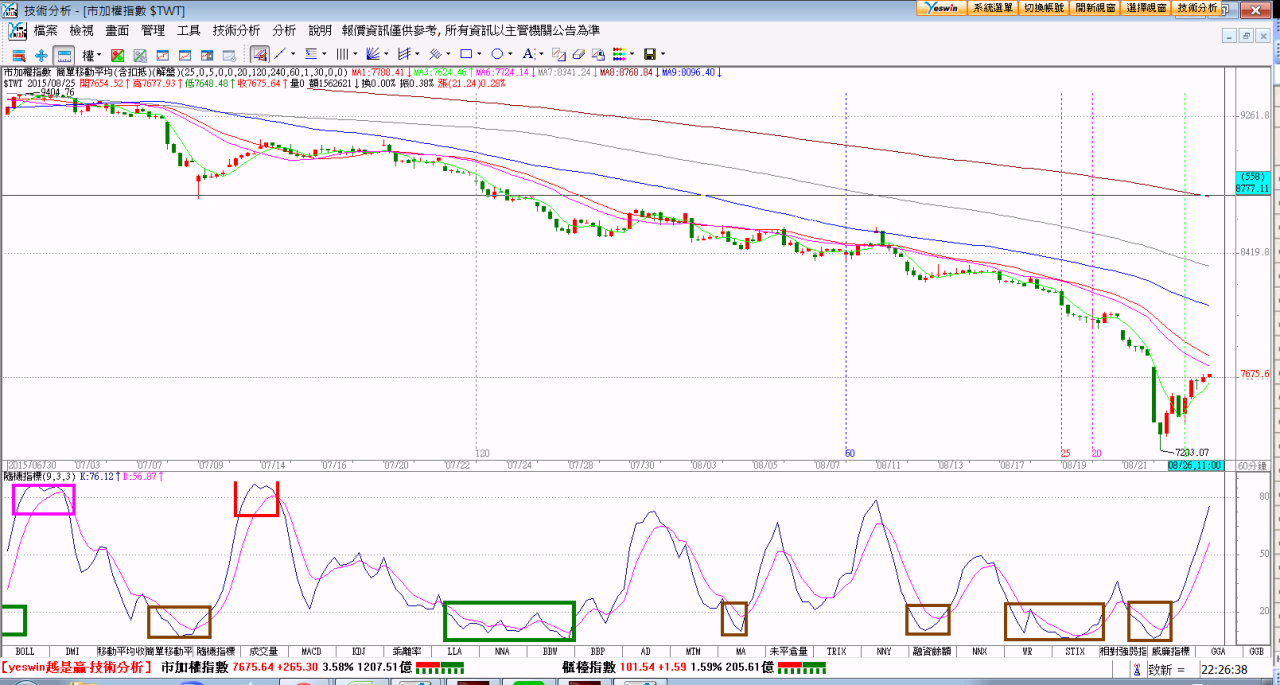Screen dimensions: 1280x685
Task: Switch to the MACD indicator tab
Action: click(x=311, y=651)
